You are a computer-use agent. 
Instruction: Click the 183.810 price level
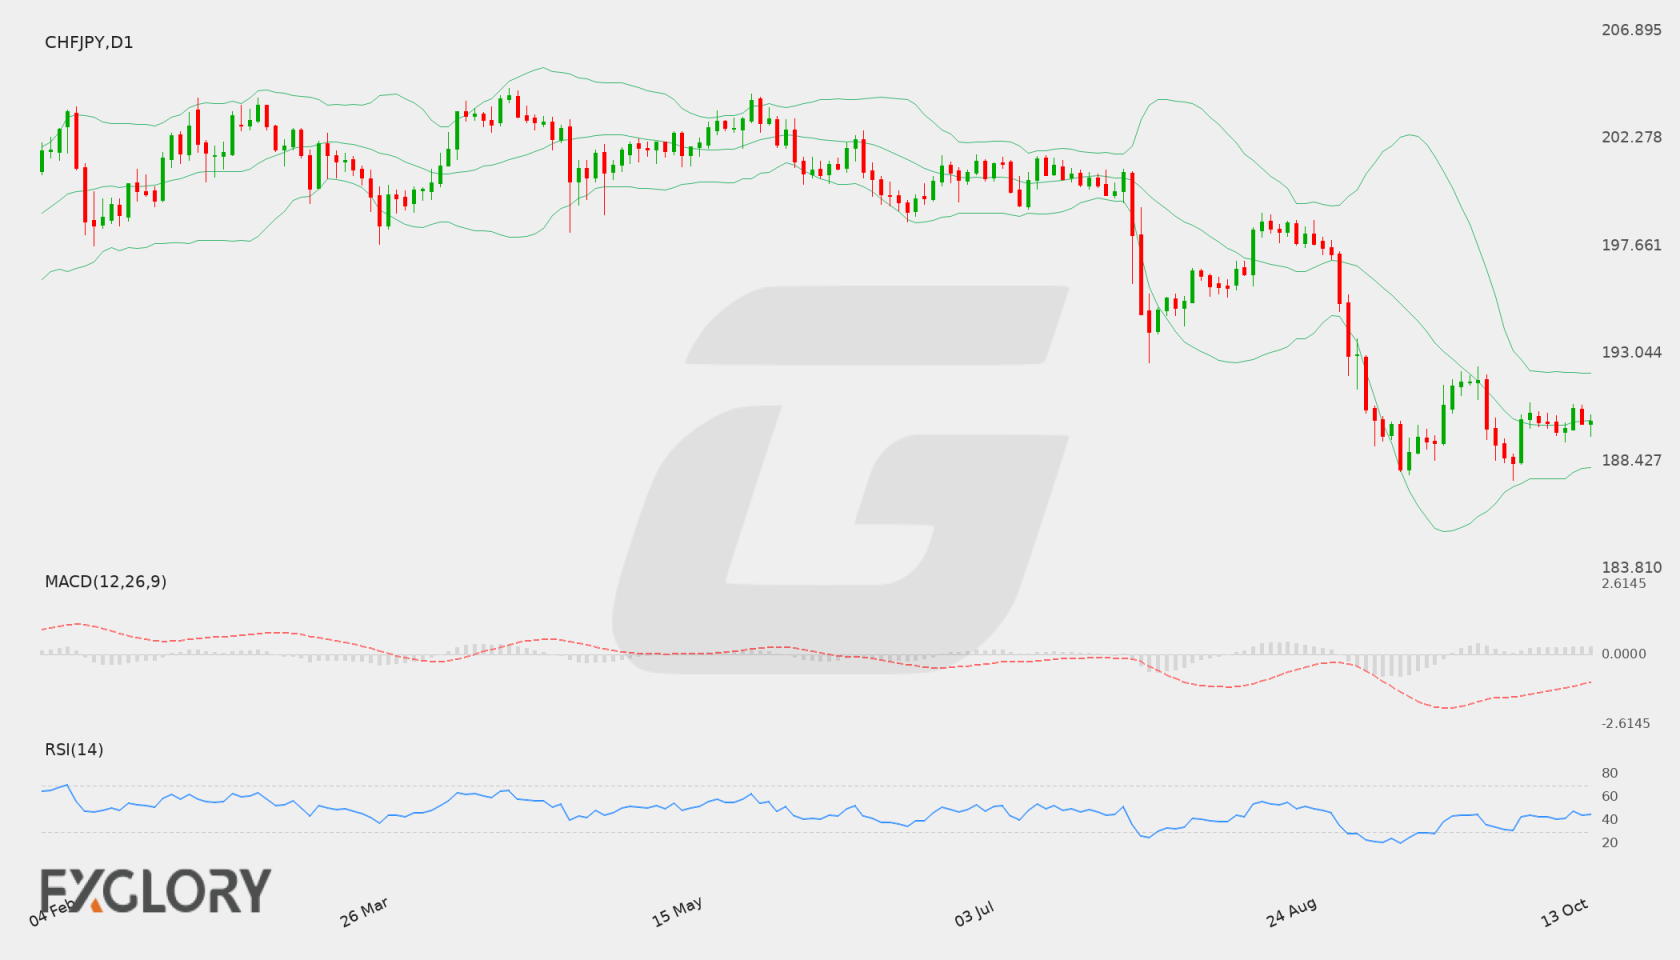pos(1631,567)
